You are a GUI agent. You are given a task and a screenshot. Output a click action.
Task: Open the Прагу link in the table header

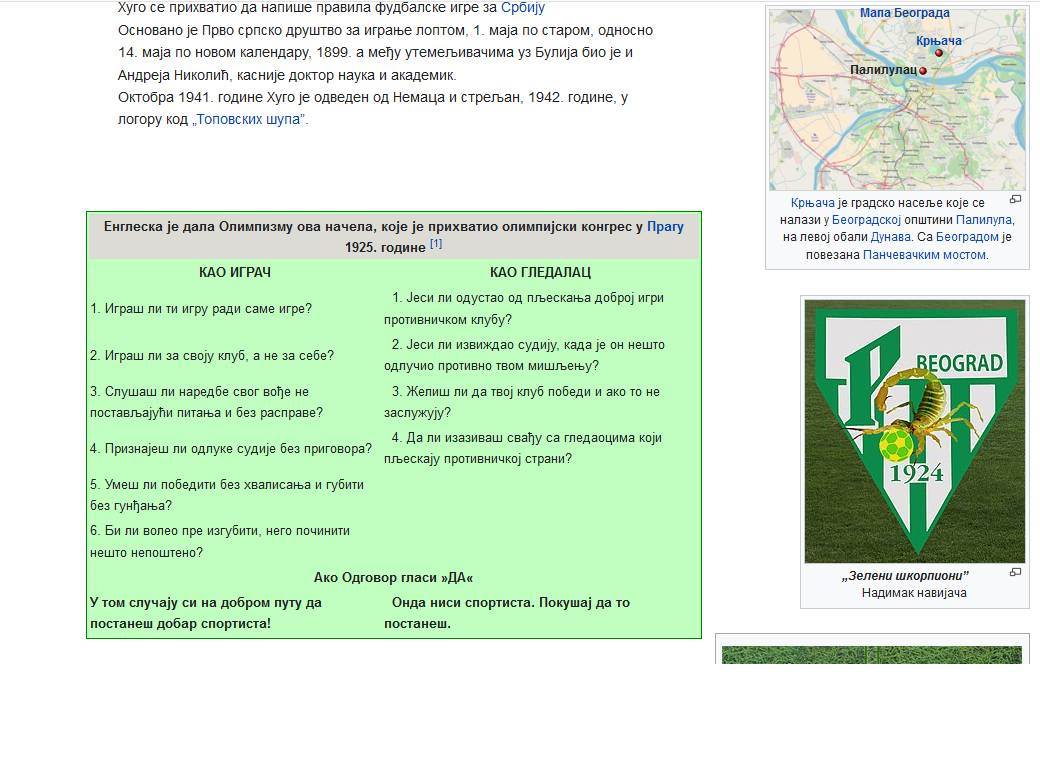click(665, 227)
